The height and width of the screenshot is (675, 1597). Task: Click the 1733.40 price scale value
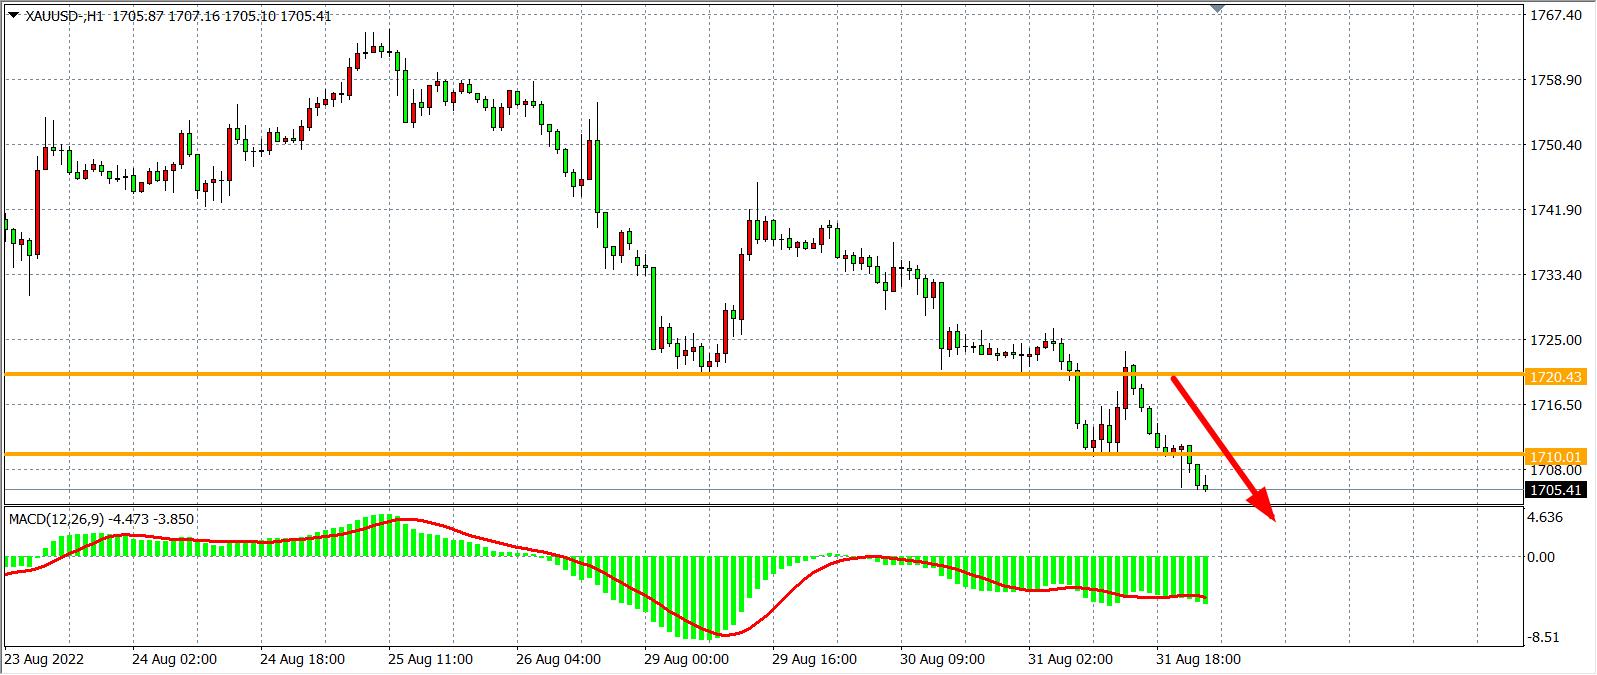(1555, 275)
